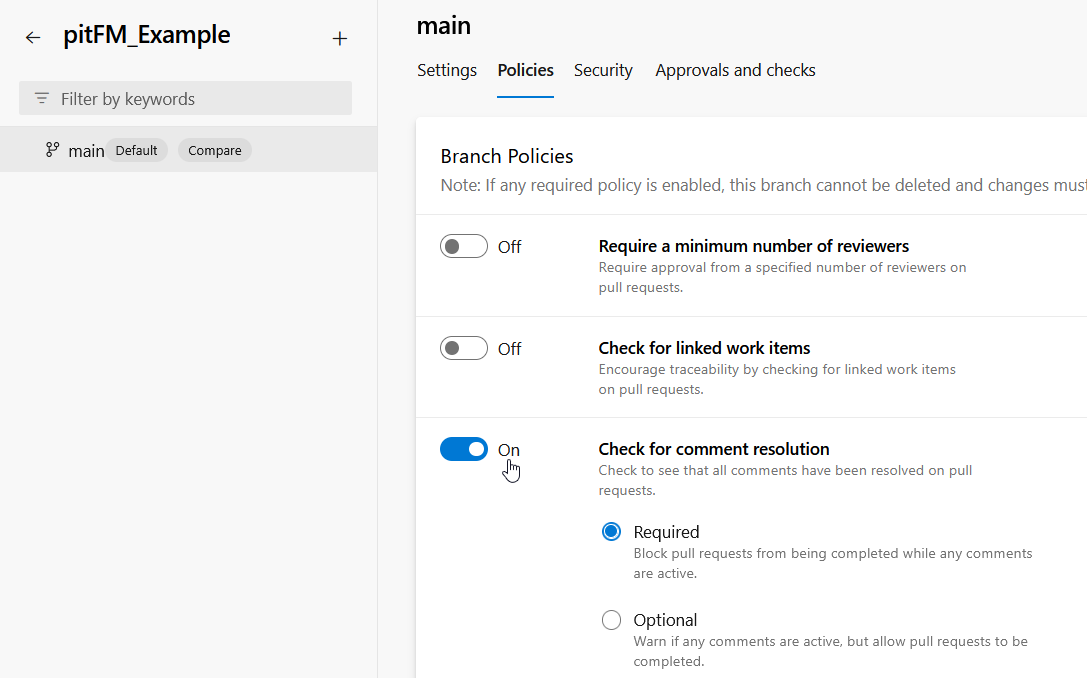1087x678 pixels.
Task: Disable Check for comment resolution
Action: pyautogui.click(x=463, y=449)
